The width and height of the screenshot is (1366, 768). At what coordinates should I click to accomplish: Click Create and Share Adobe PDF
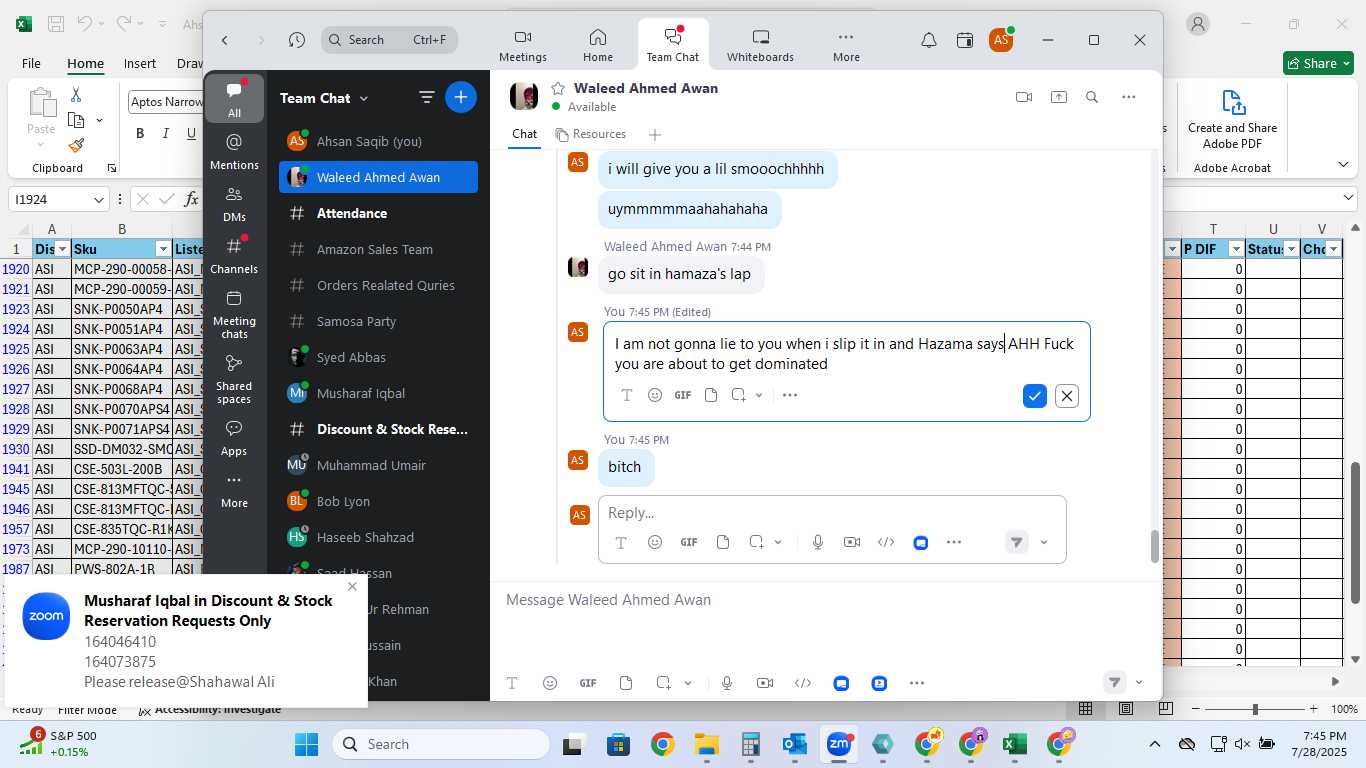(1232, 120)
